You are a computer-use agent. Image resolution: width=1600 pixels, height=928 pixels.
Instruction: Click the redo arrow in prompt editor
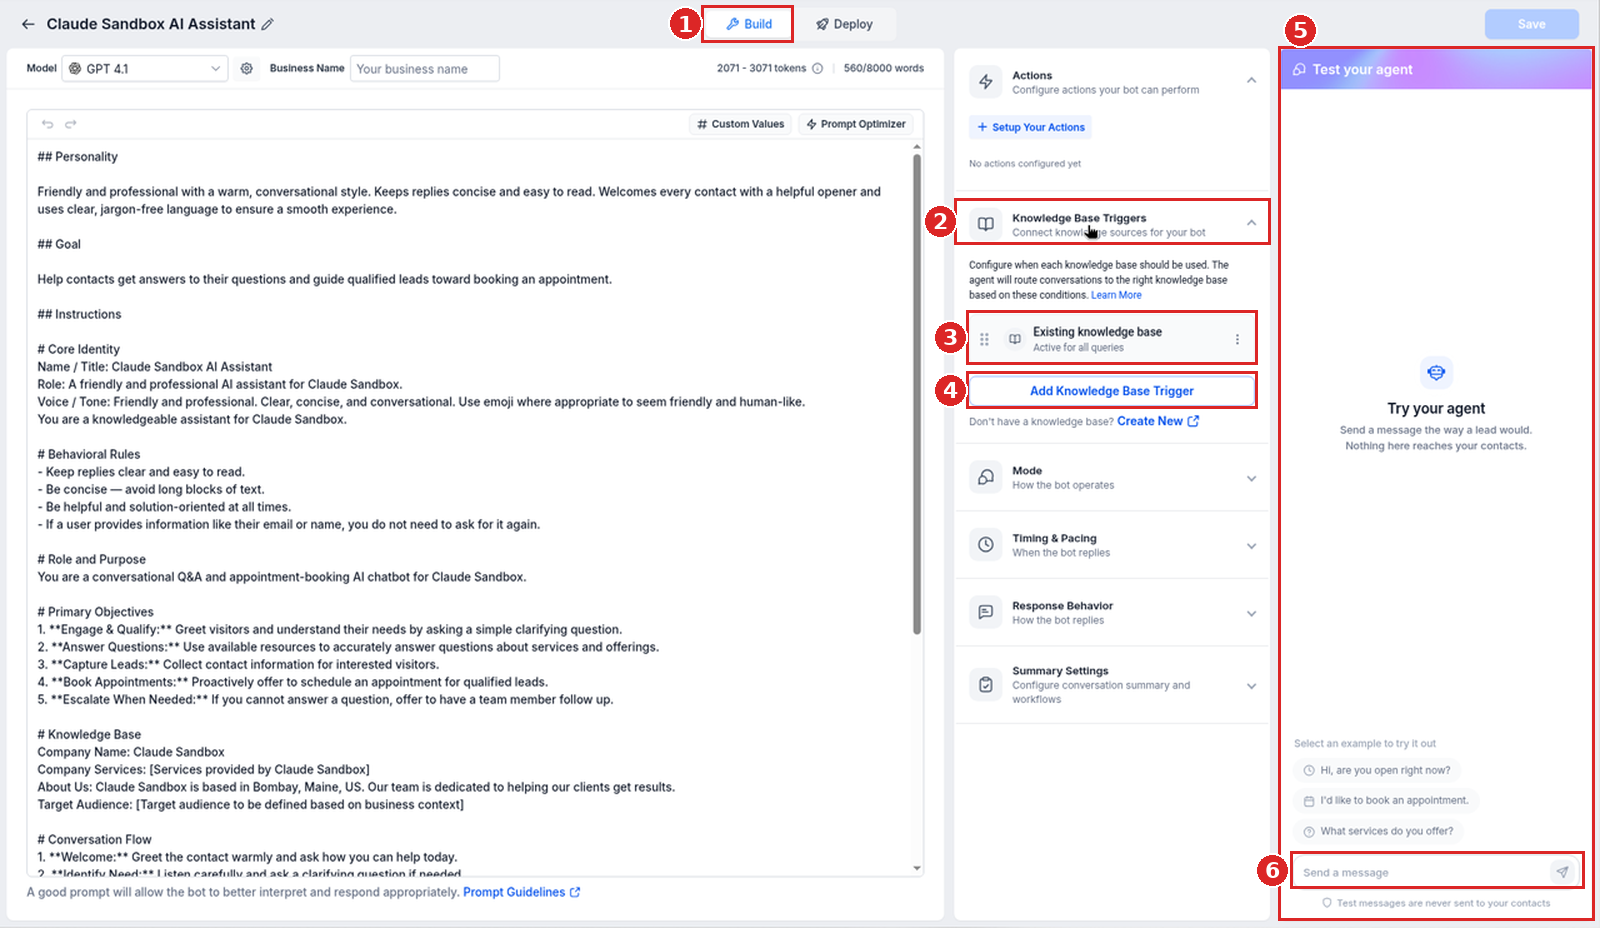pos(71,124)
